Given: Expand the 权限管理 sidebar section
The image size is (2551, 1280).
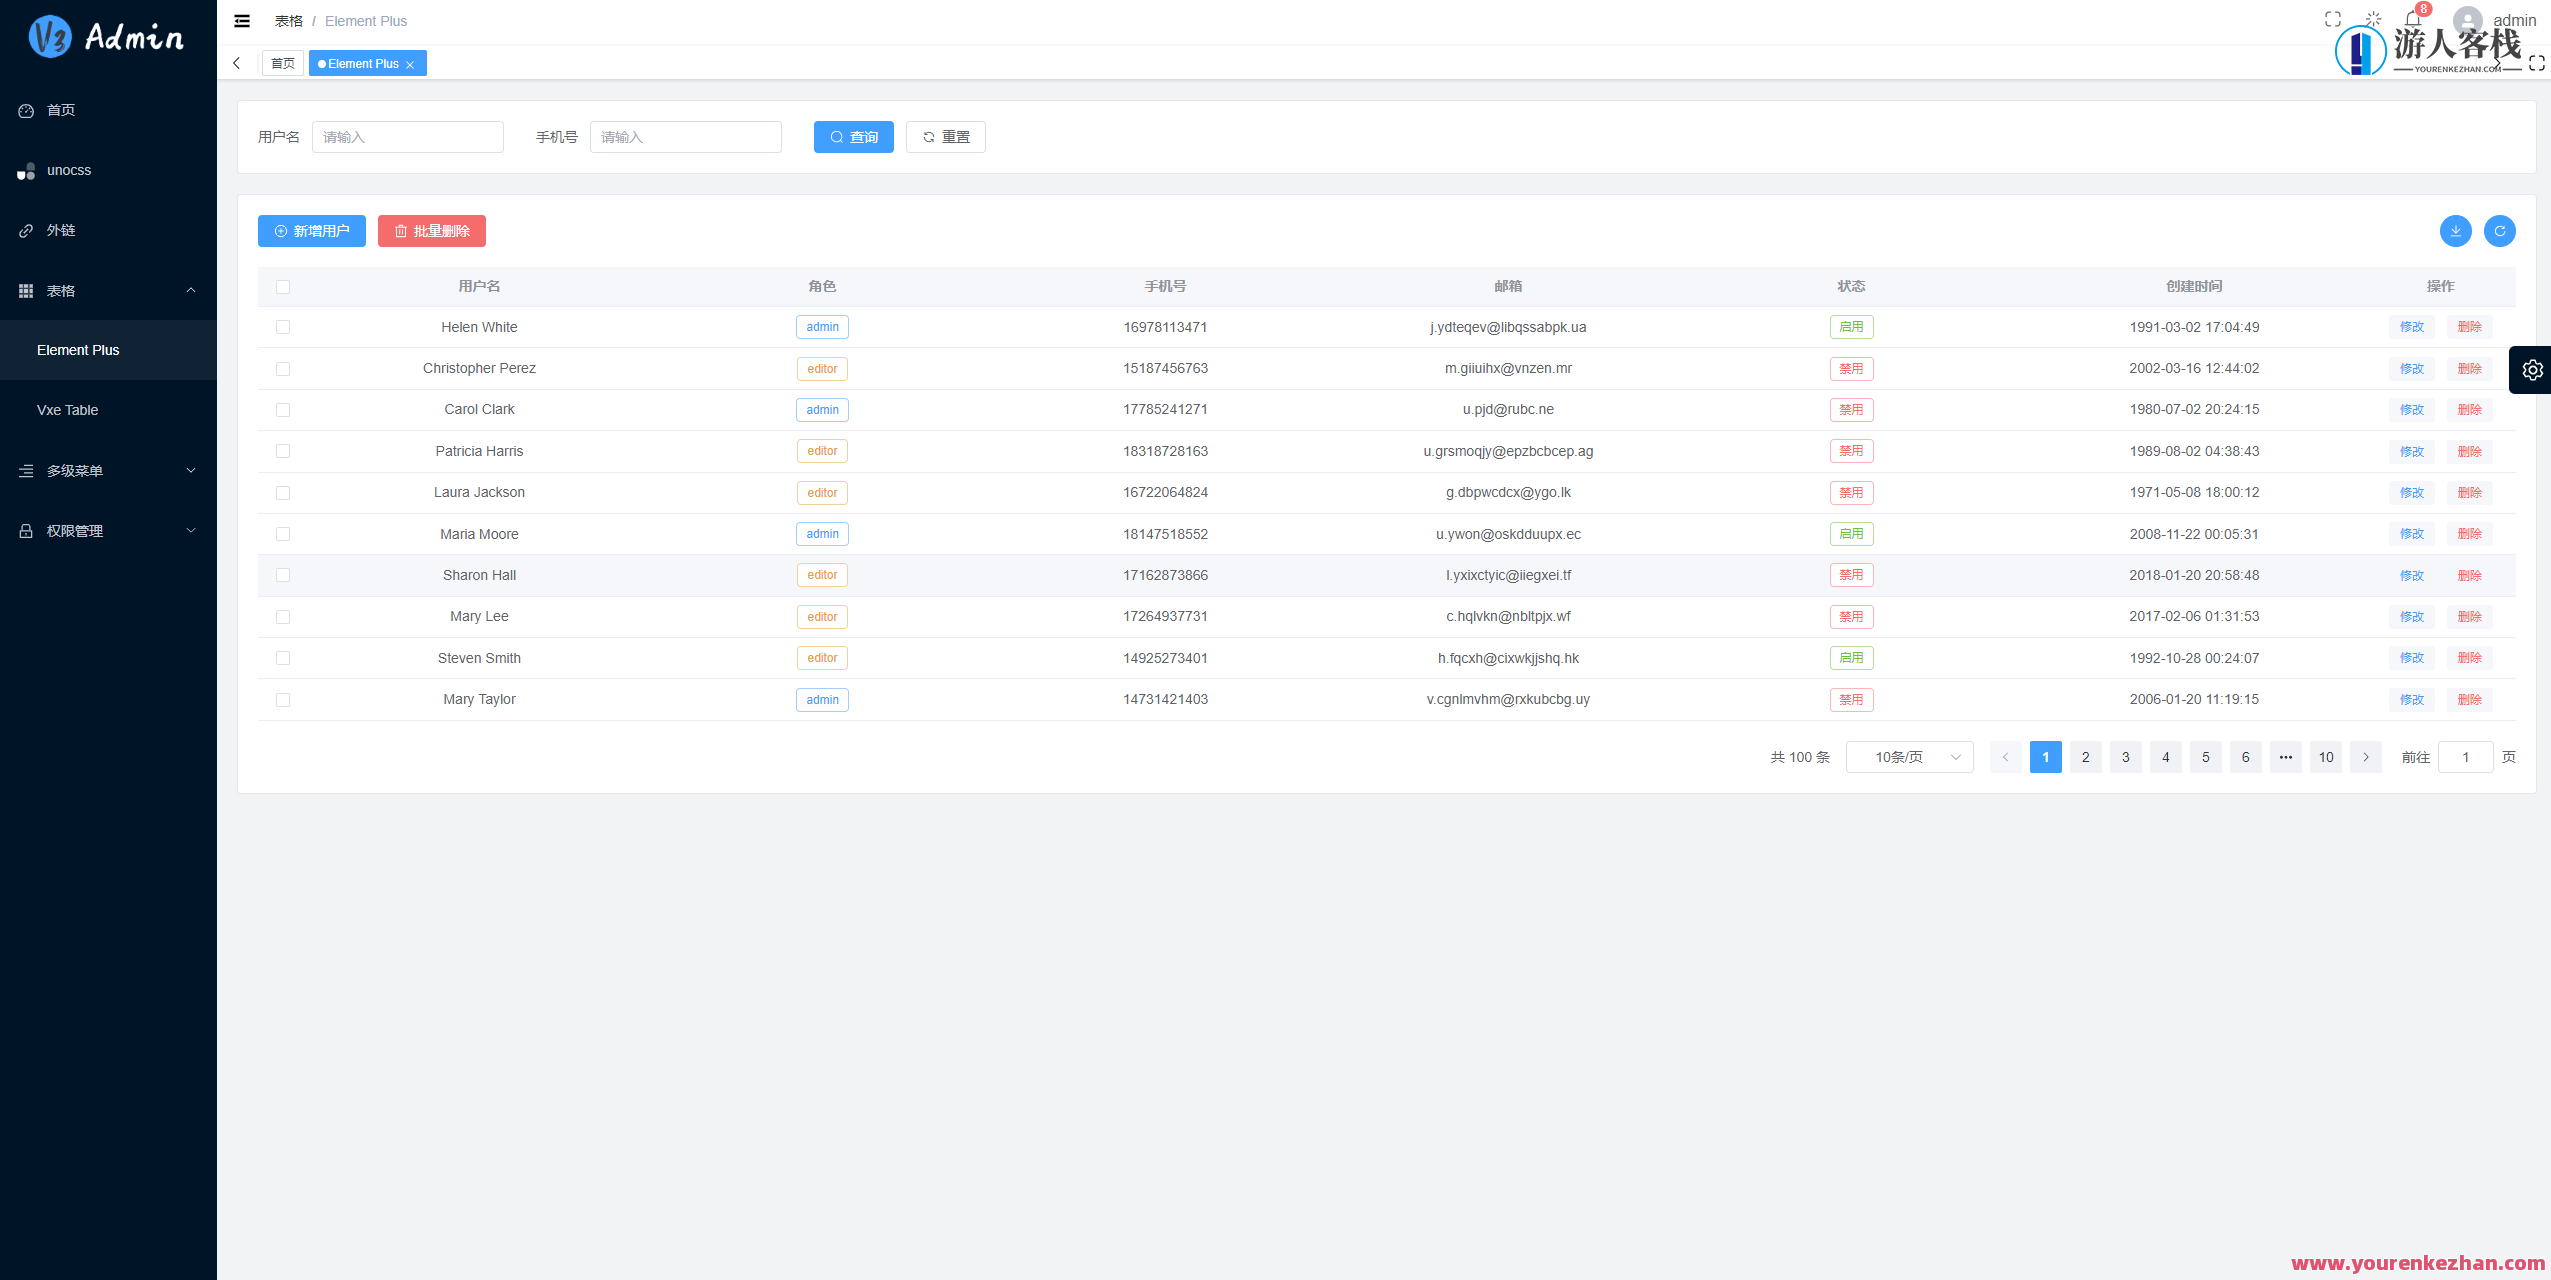Looking at the screenshot, I should [x=107, y=530].
